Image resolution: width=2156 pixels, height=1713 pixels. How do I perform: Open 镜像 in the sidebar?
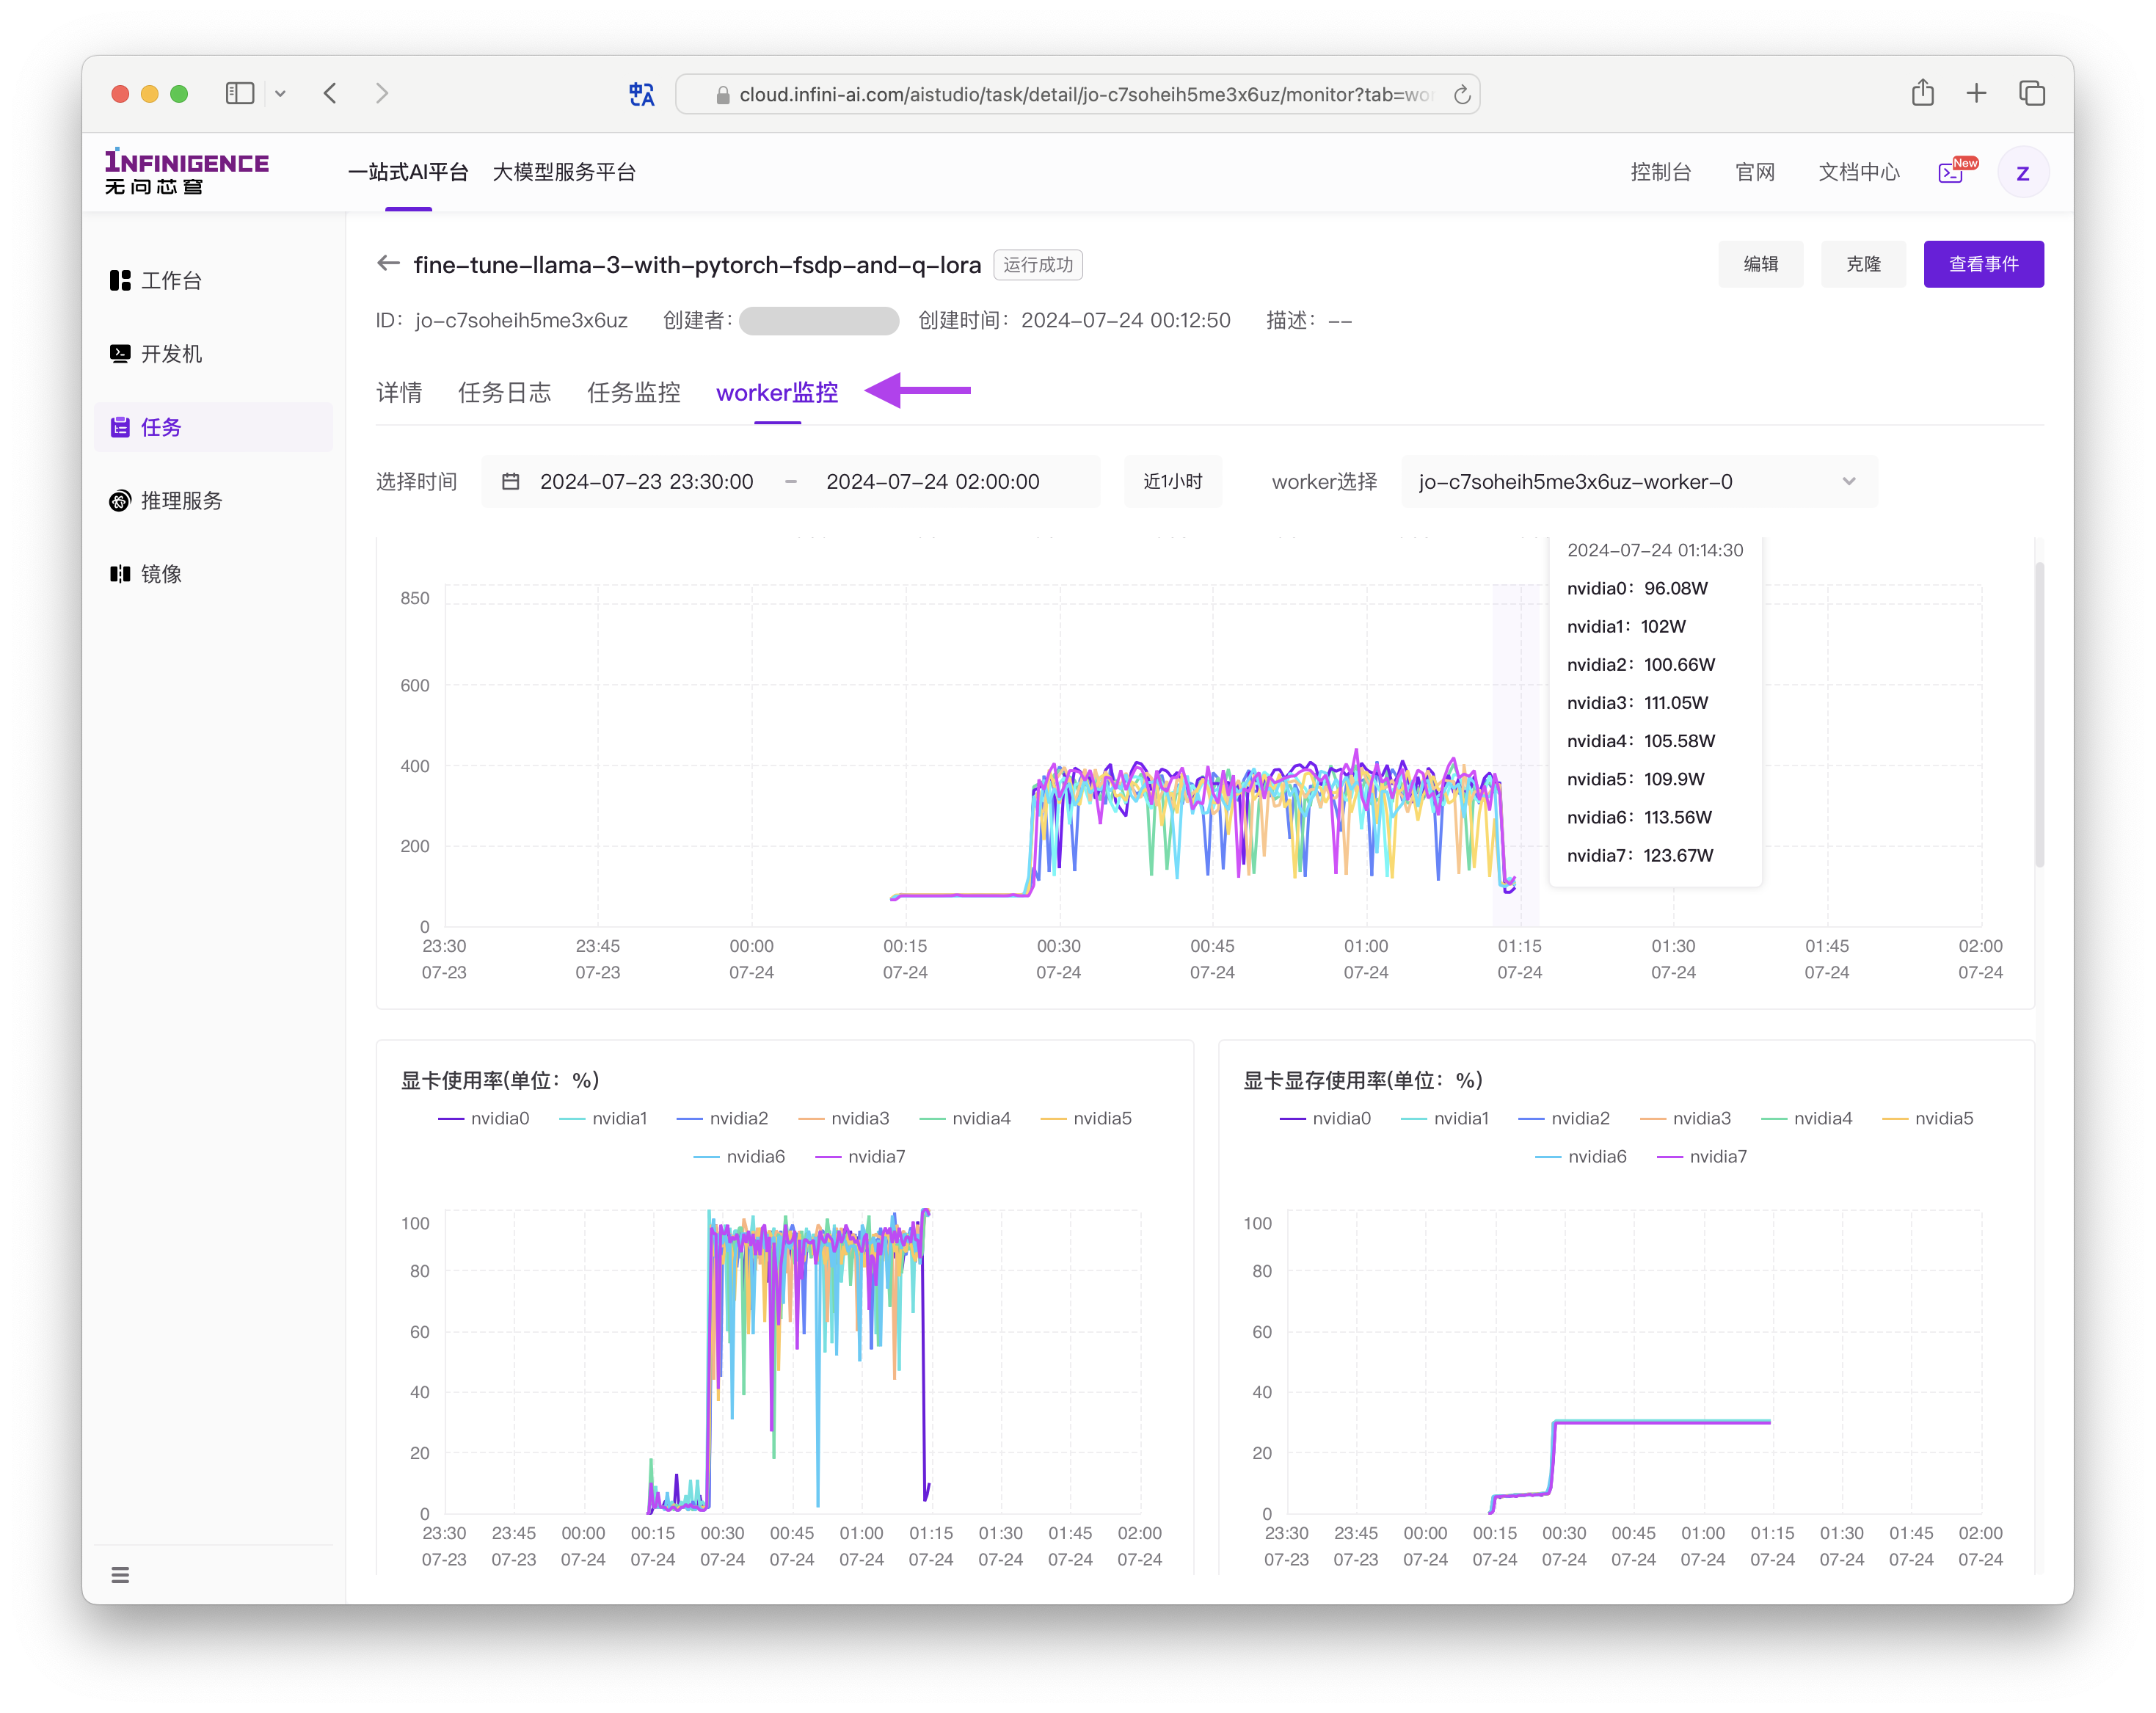click(x=214, y=573)
